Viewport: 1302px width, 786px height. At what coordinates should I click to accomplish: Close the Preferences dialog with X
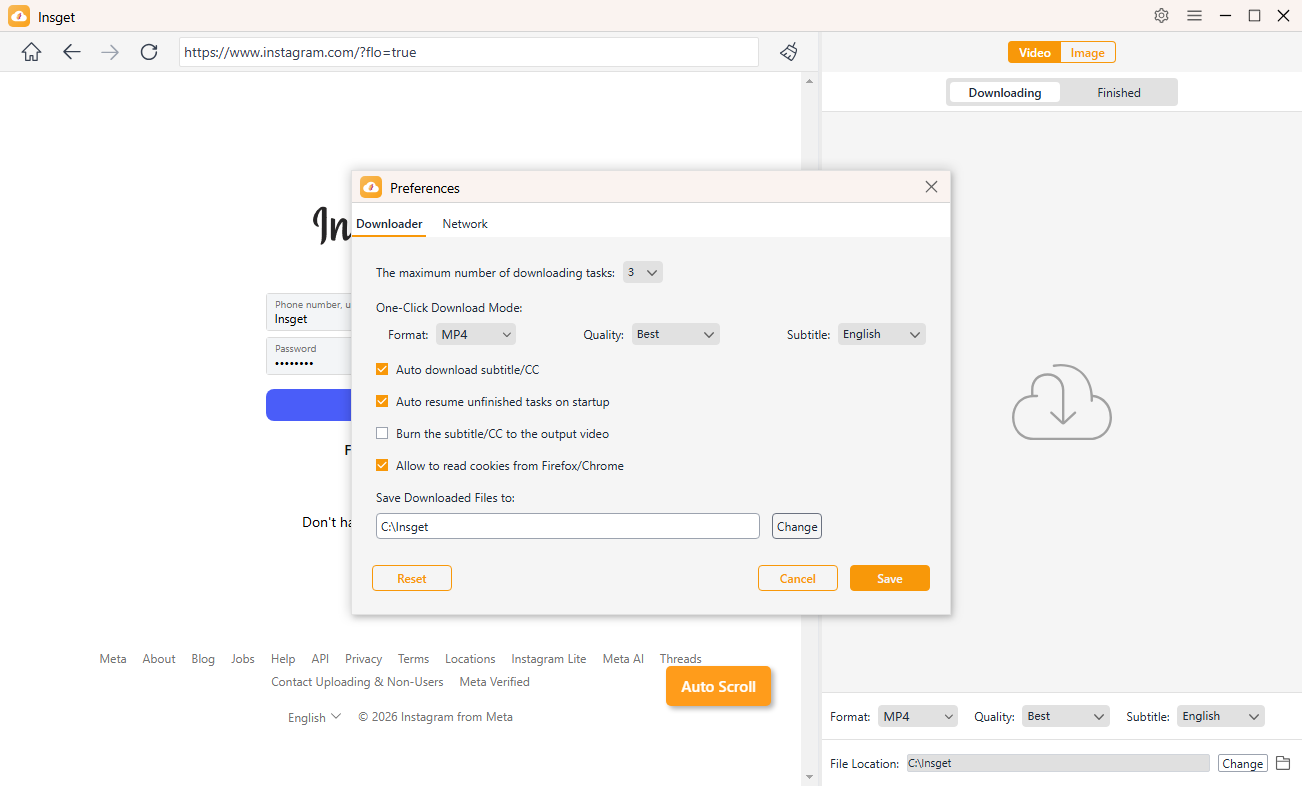(931, 187)
